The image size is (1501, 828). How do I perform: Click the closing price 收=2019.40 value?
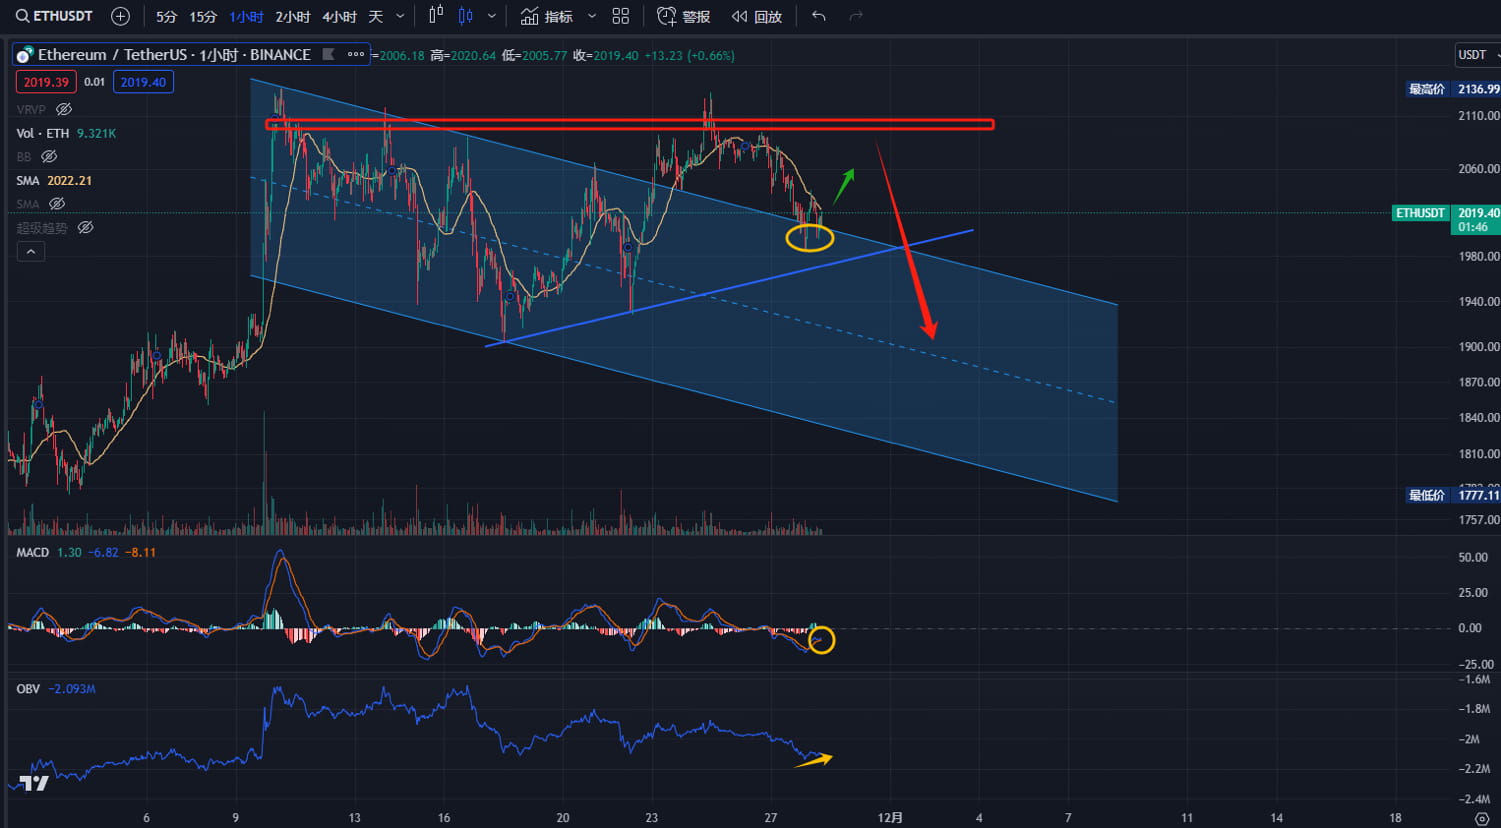[605, 56]
